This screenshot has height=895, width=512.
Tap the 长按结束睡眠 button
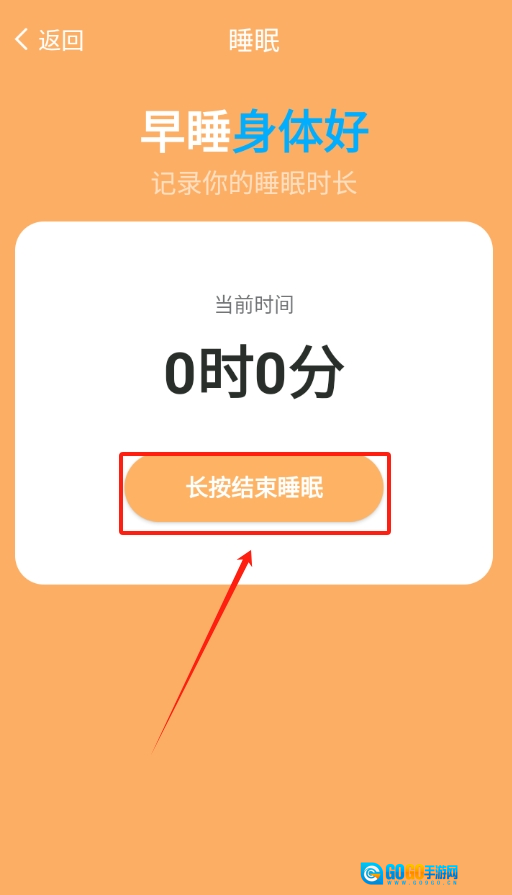coord(254,489)
